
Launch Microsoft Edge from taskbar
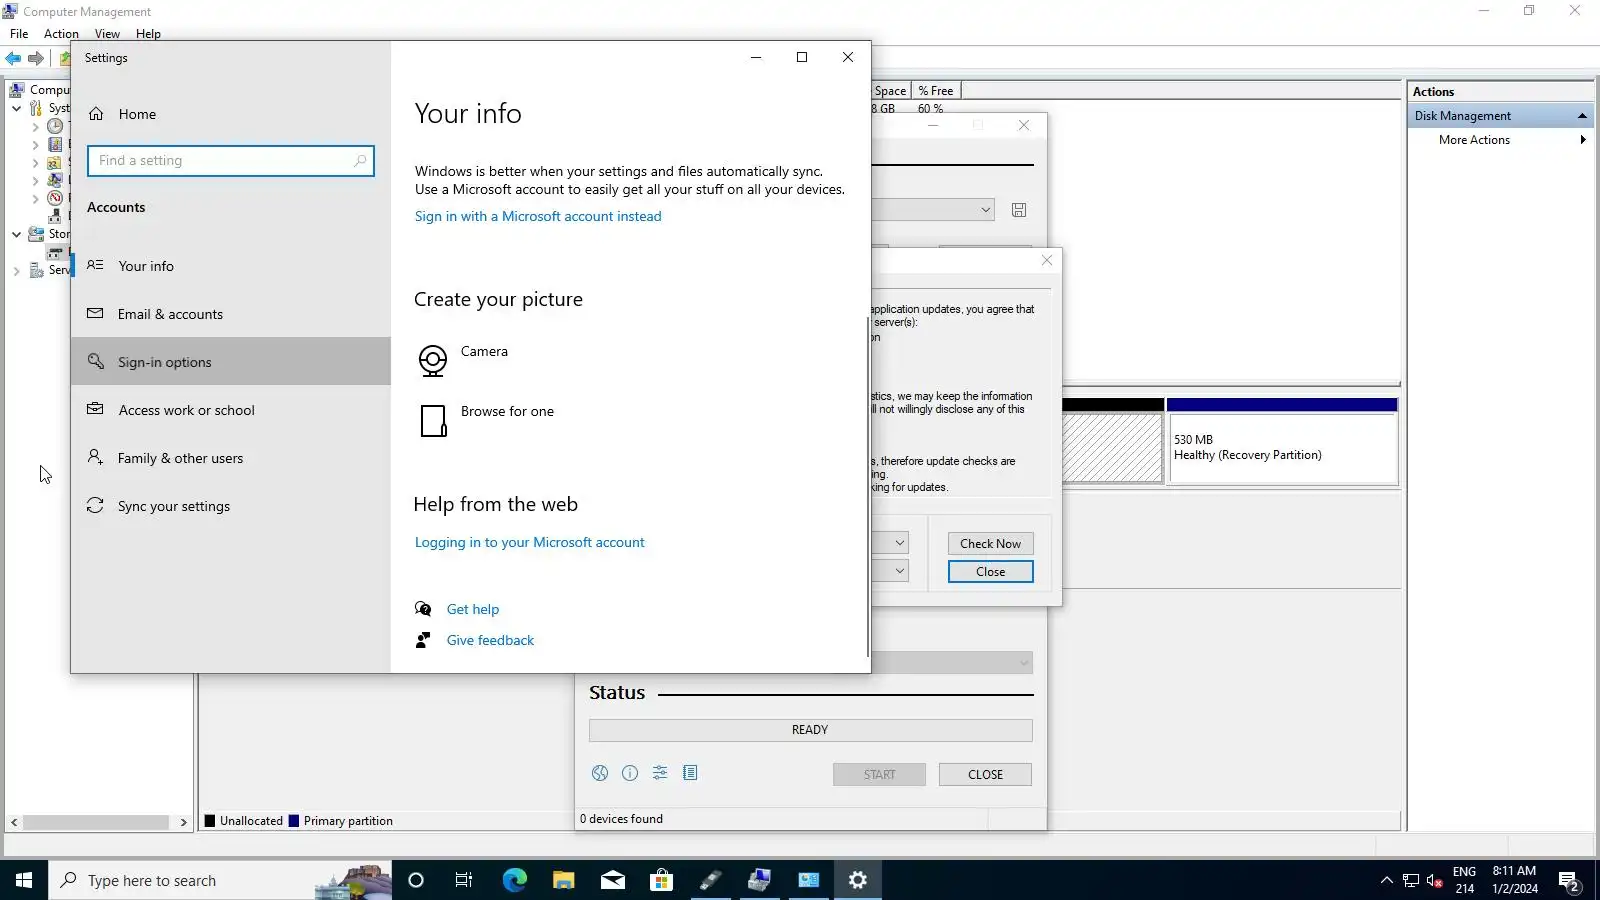(x=514, y=880)
